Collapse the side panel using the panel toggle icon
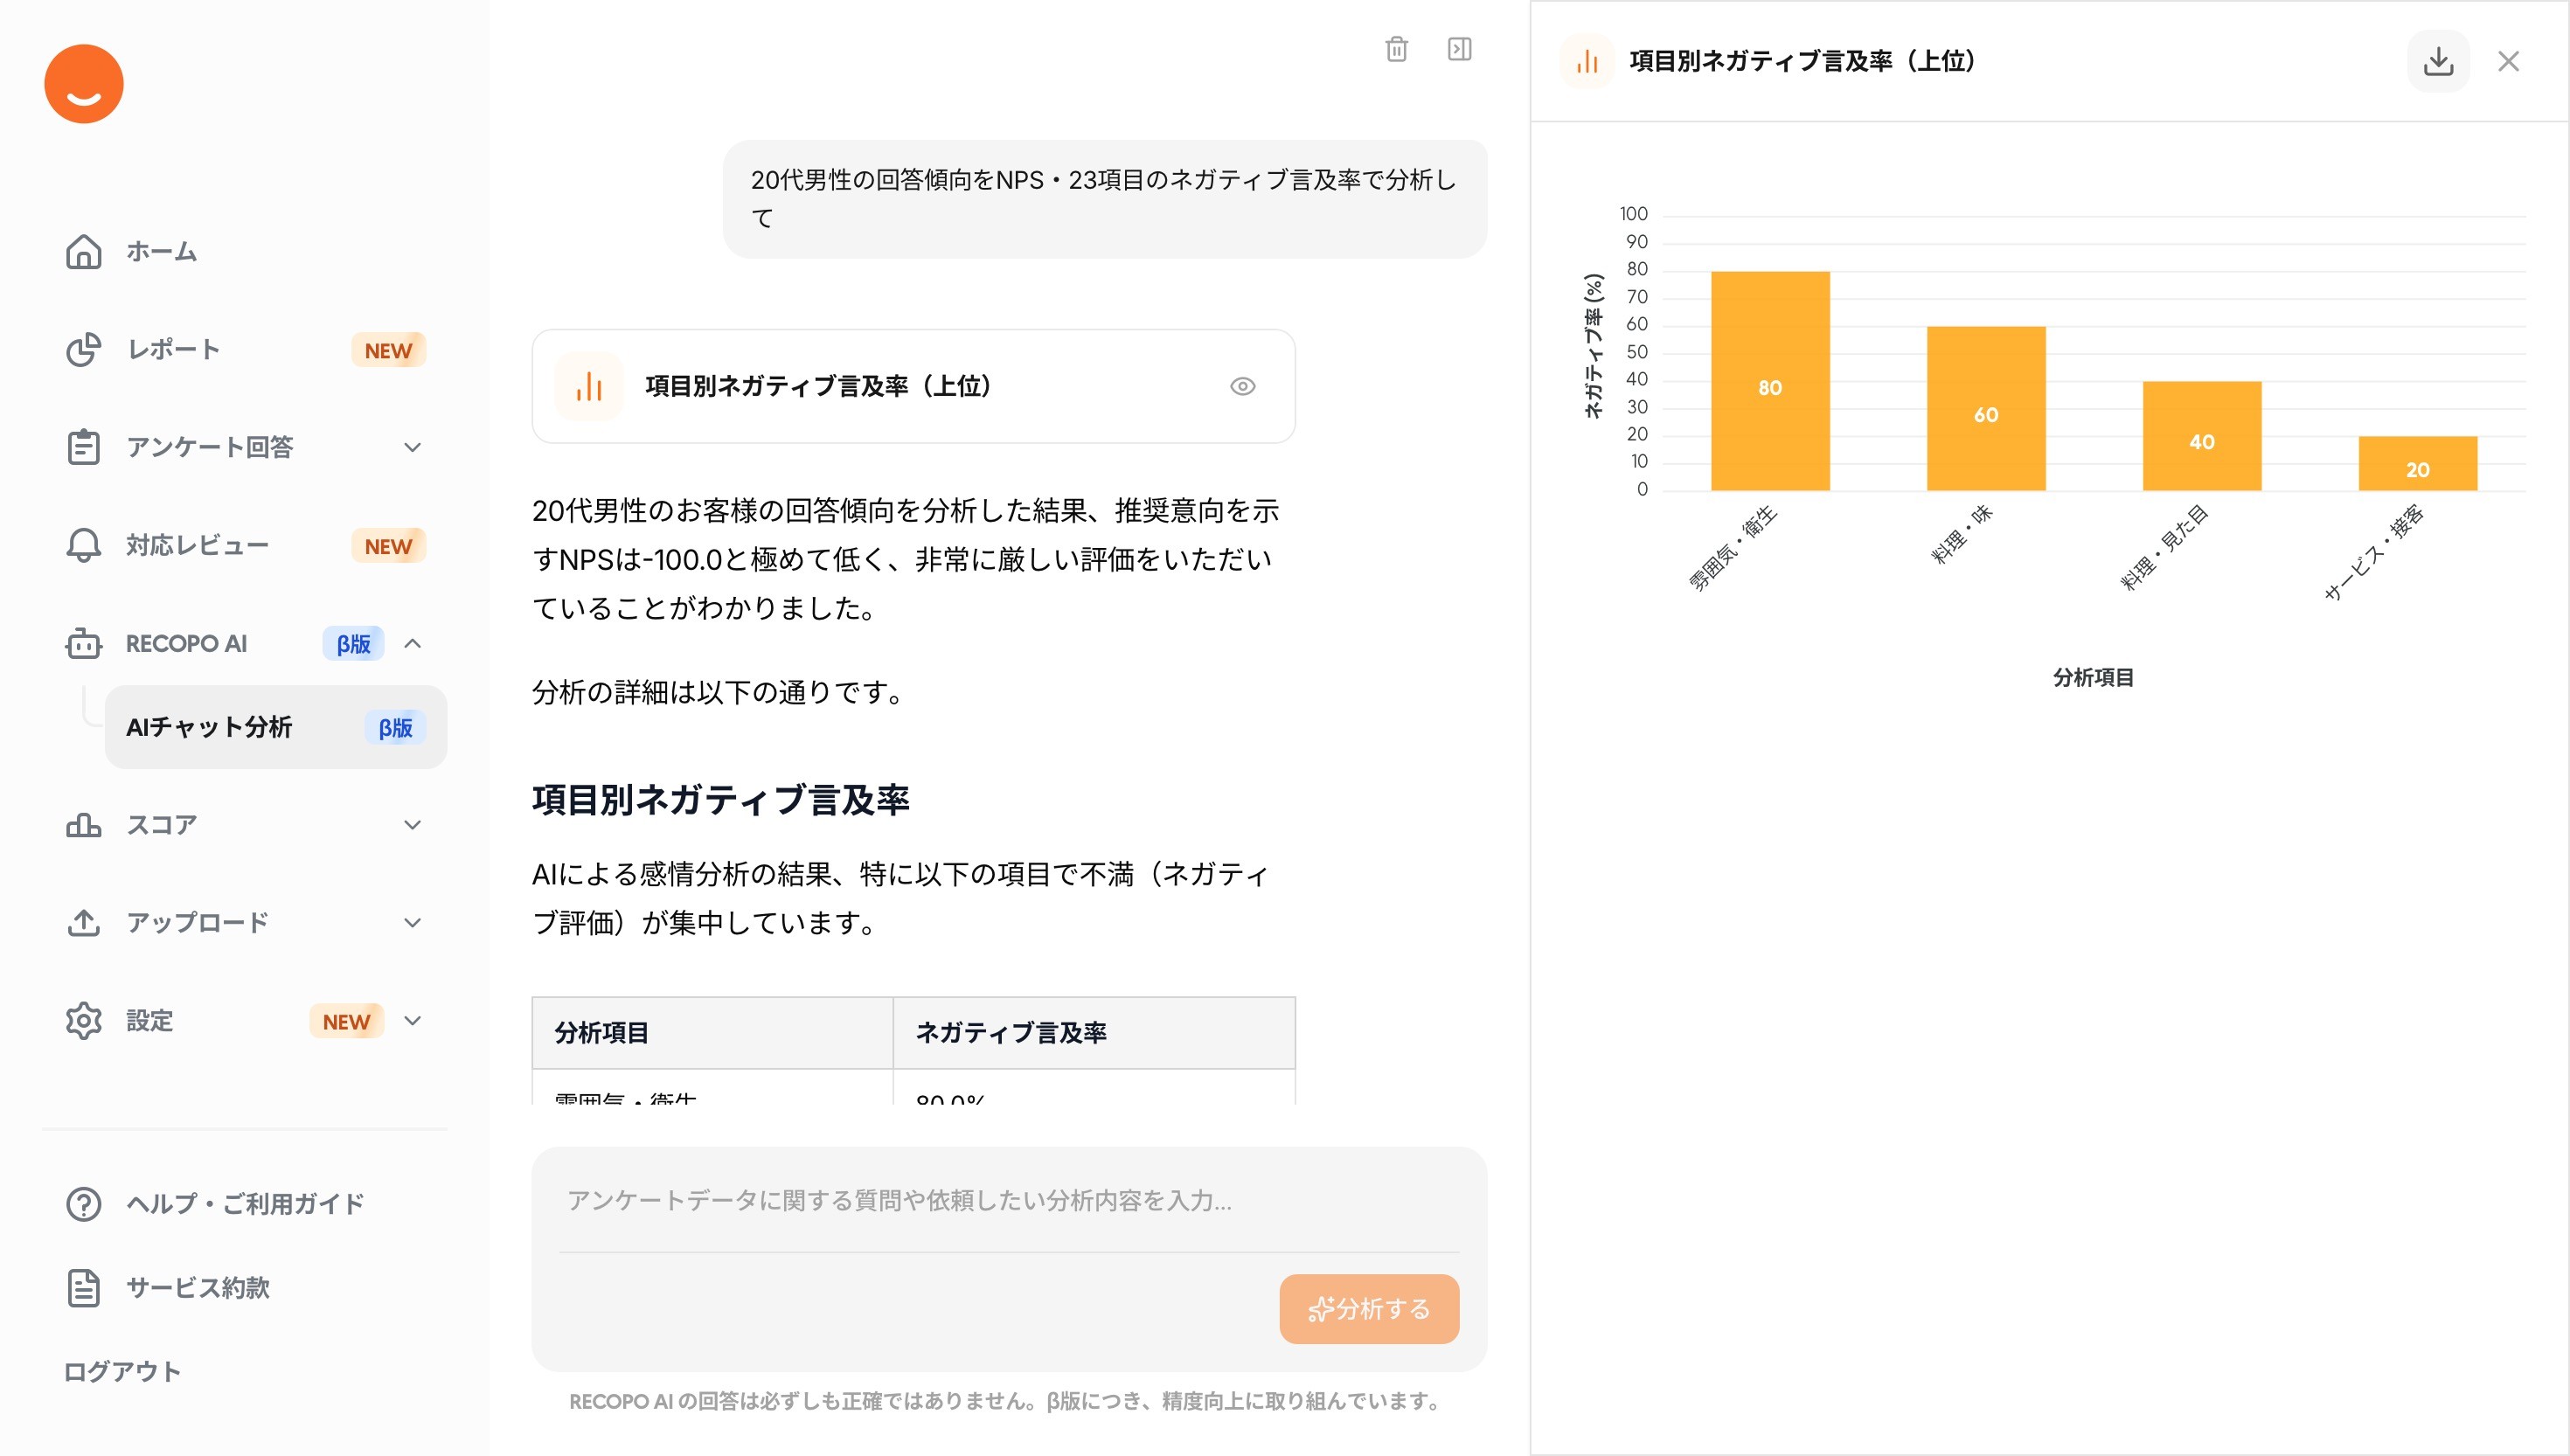Viewport: 2570px width, 1456px height. pos(1459,49)
